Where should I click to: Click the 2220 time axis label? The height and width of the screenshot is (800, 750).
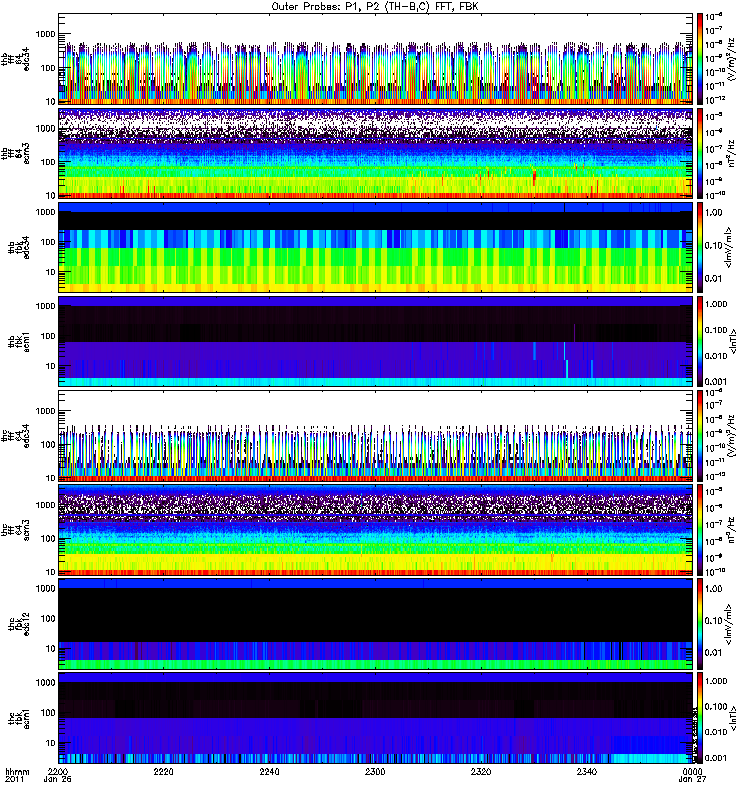(163, 771)
